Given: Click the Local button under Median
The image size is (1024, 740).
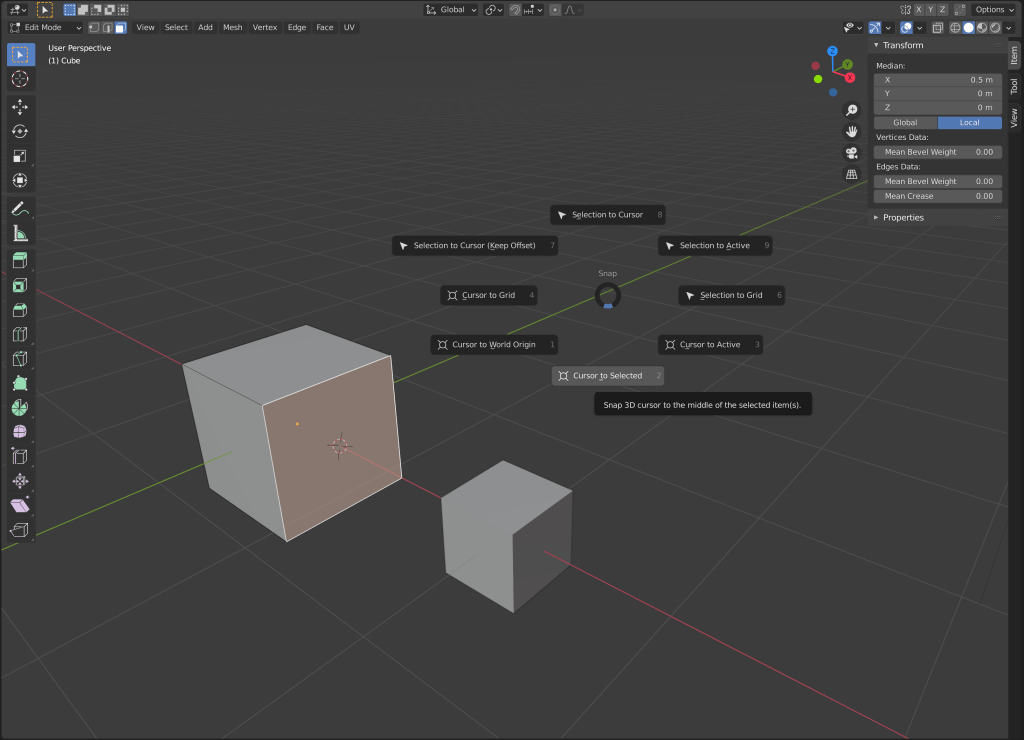Looking at the screenshot, I should [969, 122].
